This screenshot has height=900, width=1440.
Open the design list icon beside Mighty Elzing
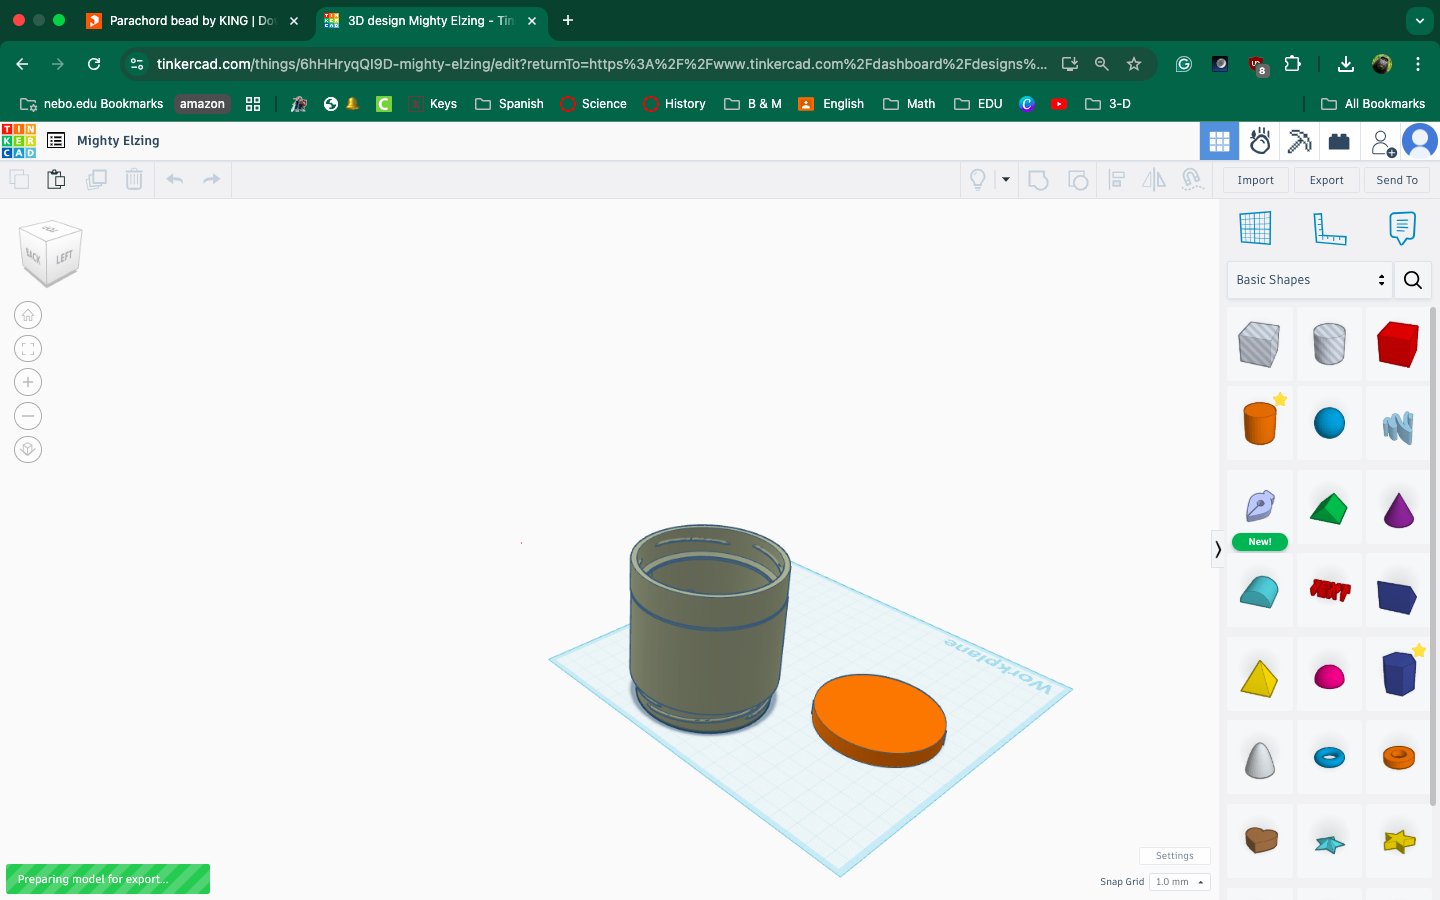56,141
